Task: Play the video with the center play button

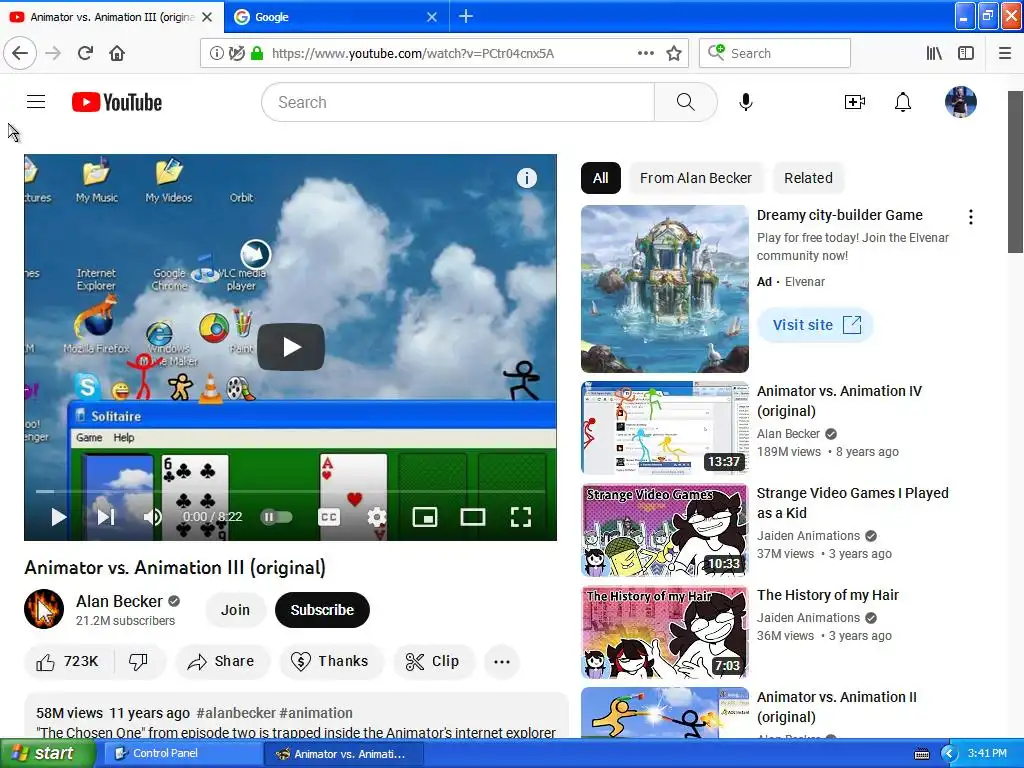Action: point(291,347)
